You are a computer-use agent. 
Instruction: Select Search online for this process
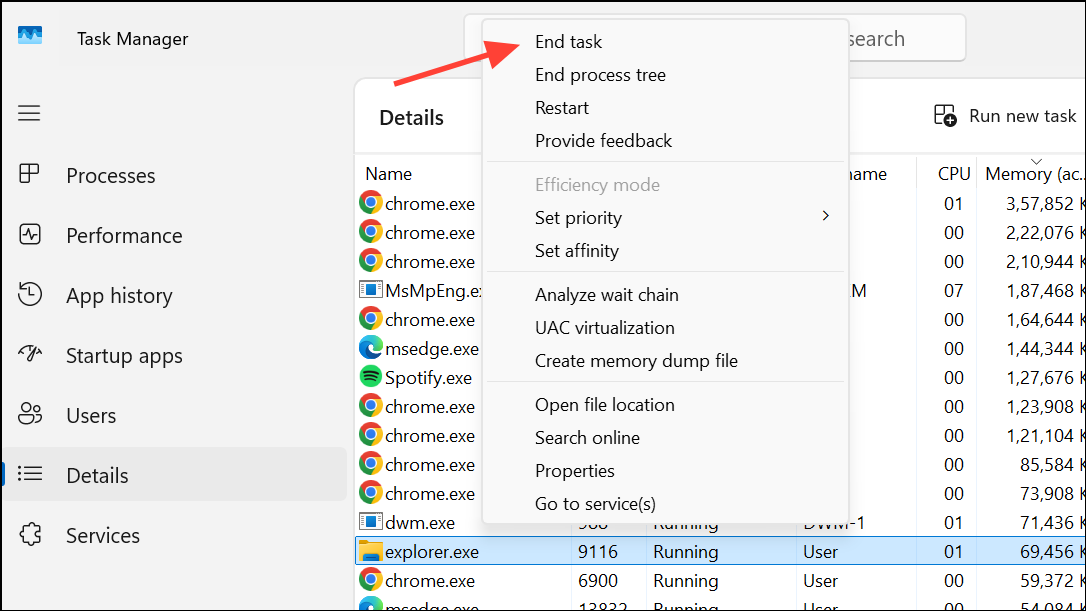587,437
